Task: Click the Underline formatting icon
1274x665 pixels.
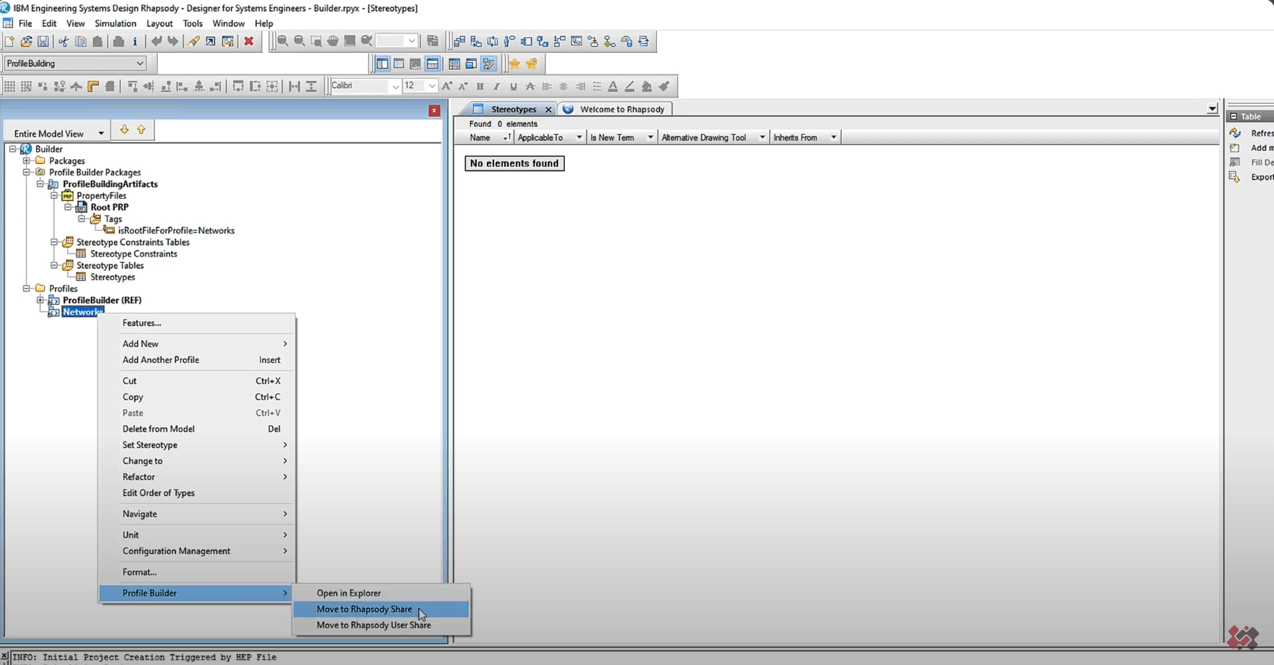Action: tap(513, 87)
